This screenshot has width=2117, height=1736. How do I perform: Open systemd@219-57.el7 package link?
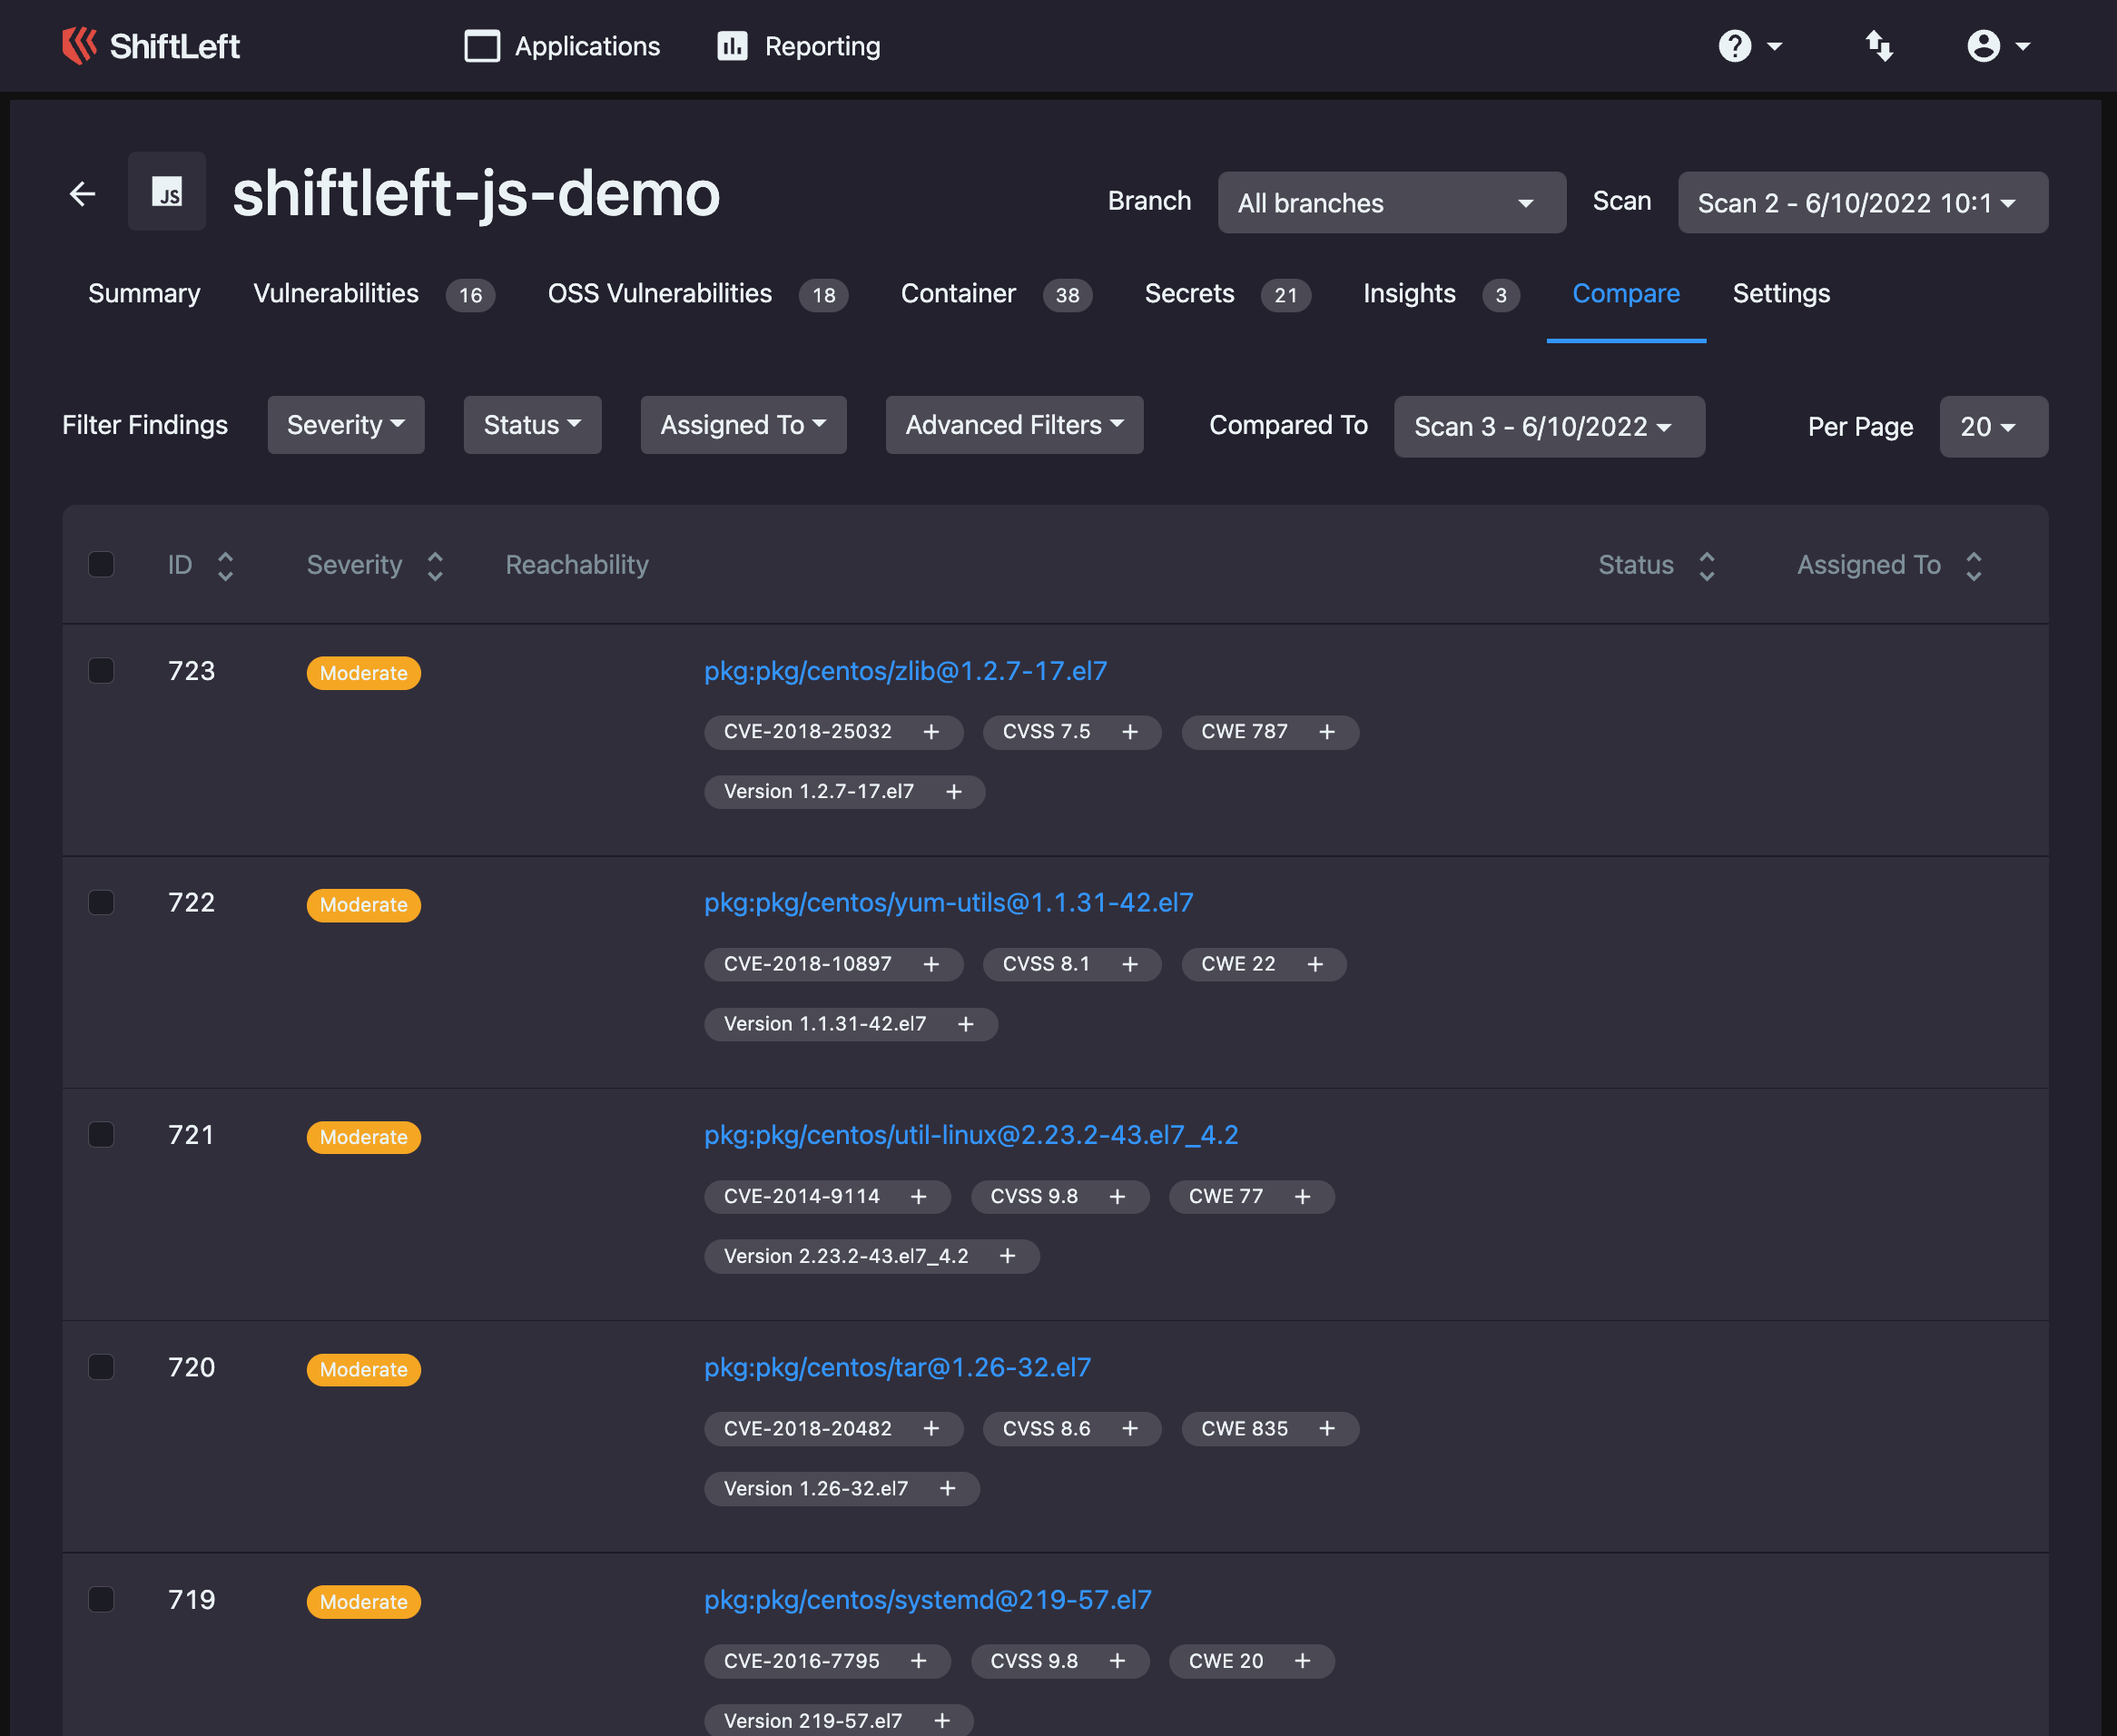(927, 1600)
